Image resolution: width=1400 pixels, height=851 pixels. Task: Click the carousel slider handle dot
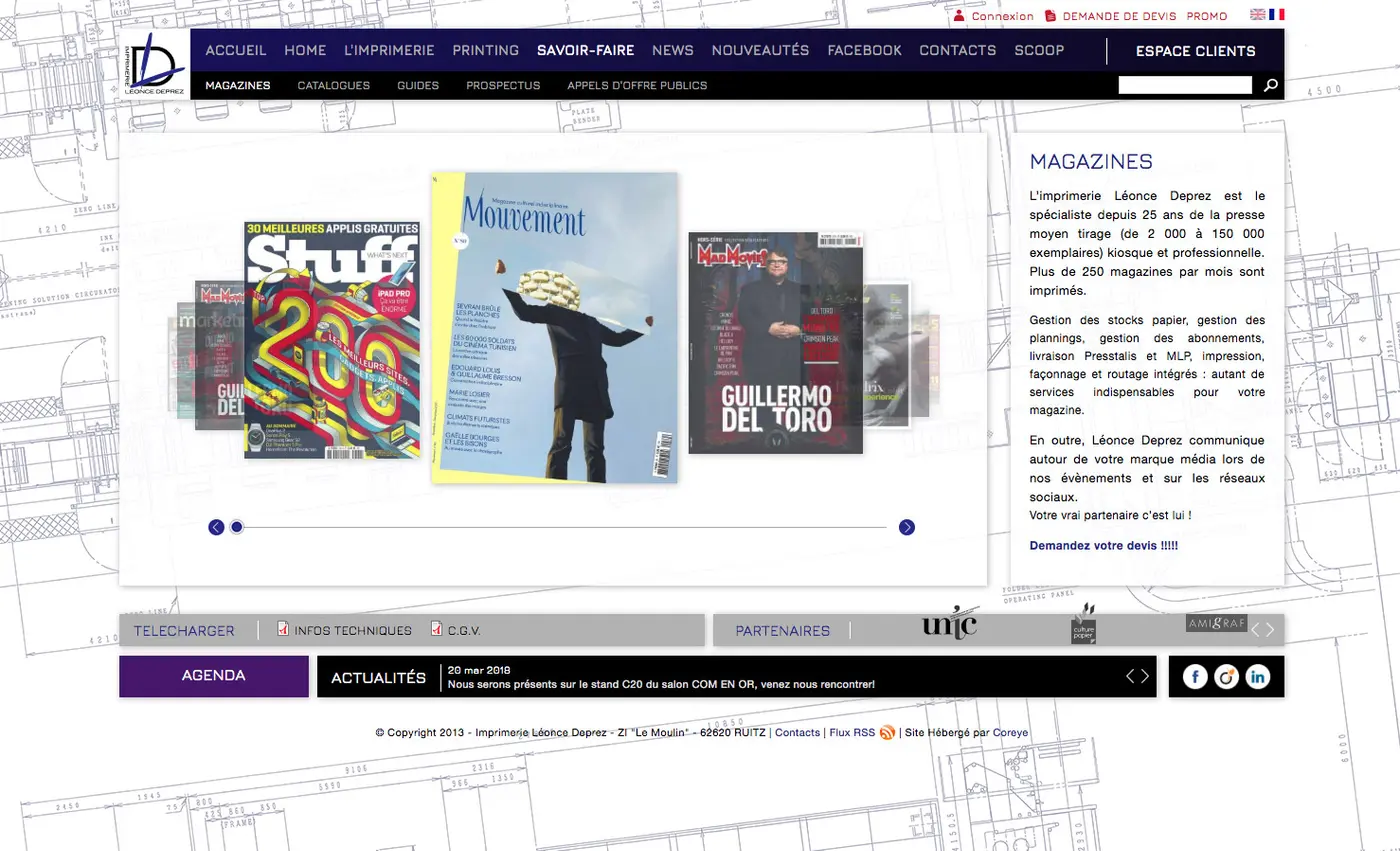(237, 527)
